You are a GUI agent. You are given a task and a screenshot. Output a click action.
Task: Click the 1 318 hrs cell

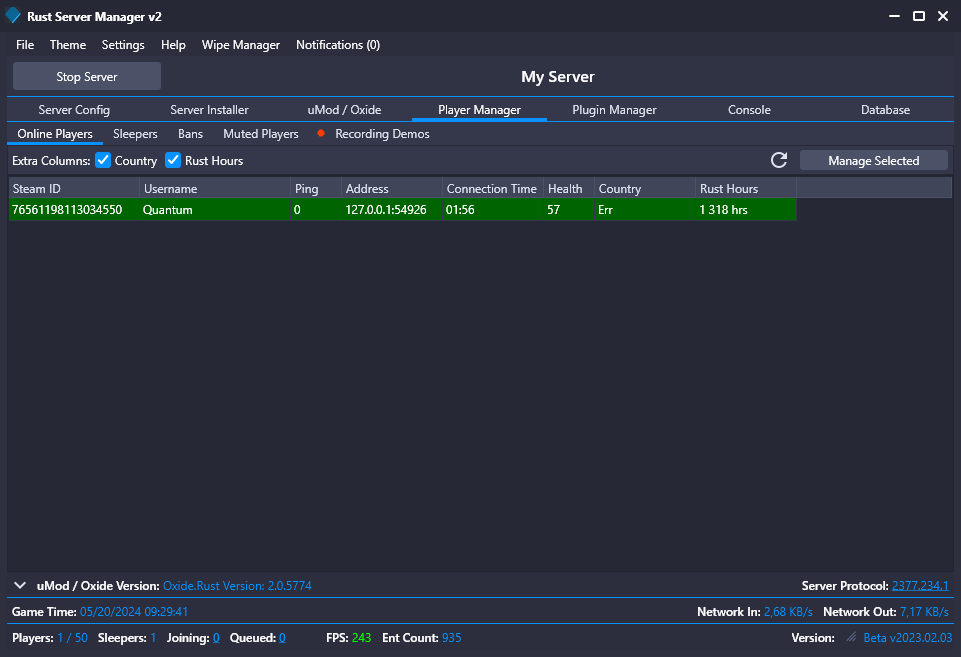(746, 210)
